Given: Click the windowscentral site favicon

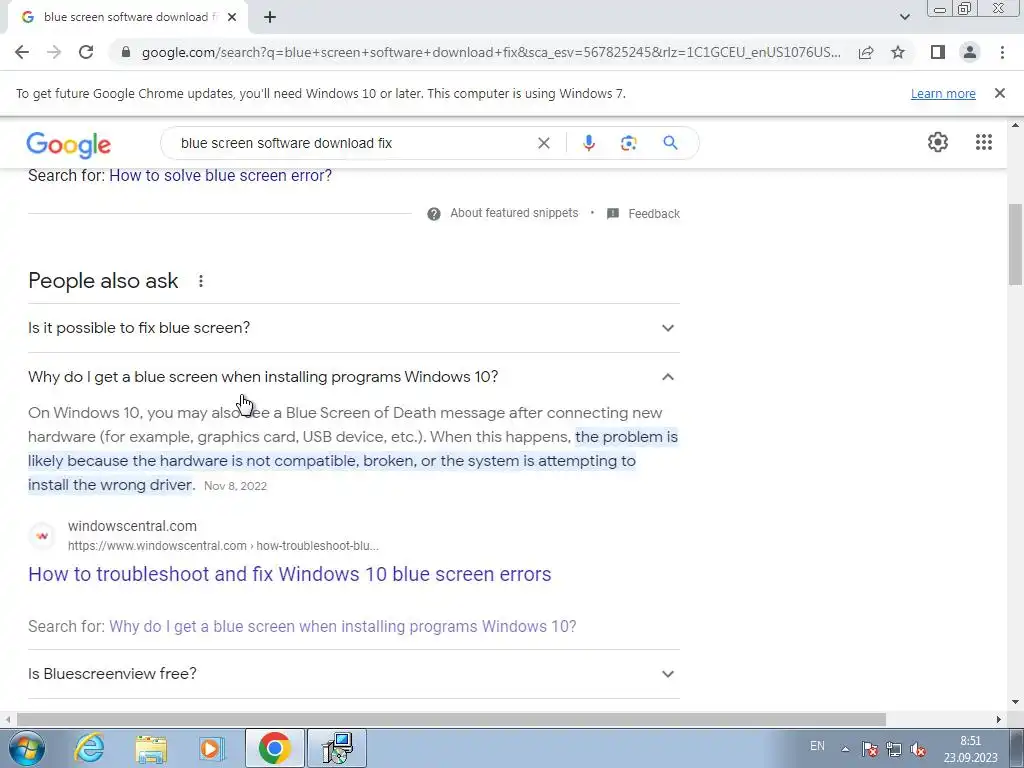Looking at the screenshot, I should [42, 536].
